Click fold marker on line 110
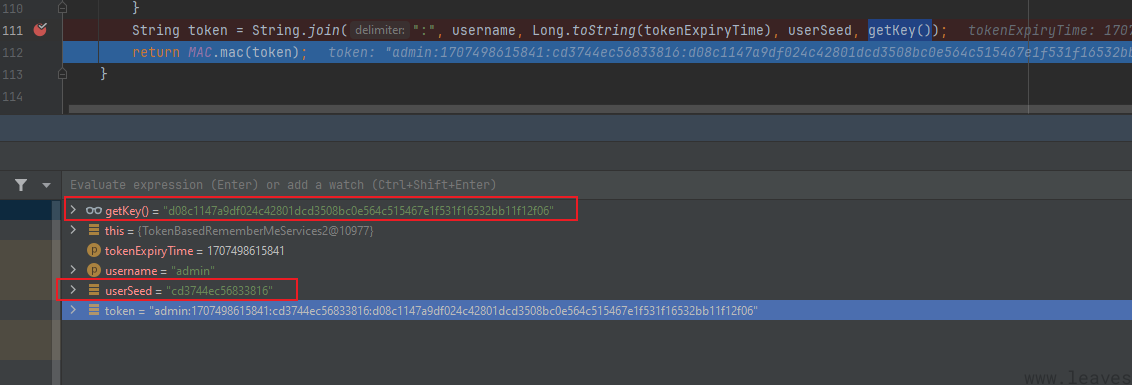The height and width of the screenshot is (385, 1132). tap(63, 7)
